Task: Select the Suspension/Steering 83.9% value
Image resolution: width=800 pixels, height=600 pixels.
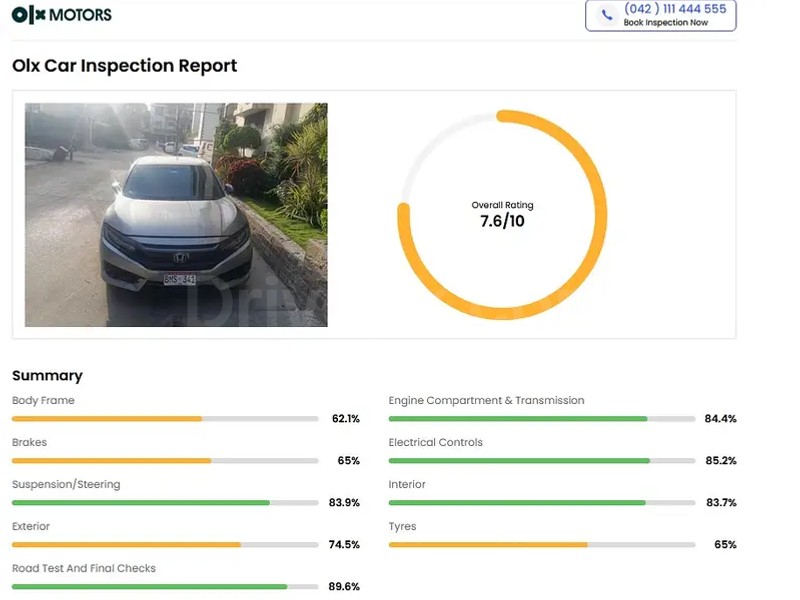Action: pos(343,503)
